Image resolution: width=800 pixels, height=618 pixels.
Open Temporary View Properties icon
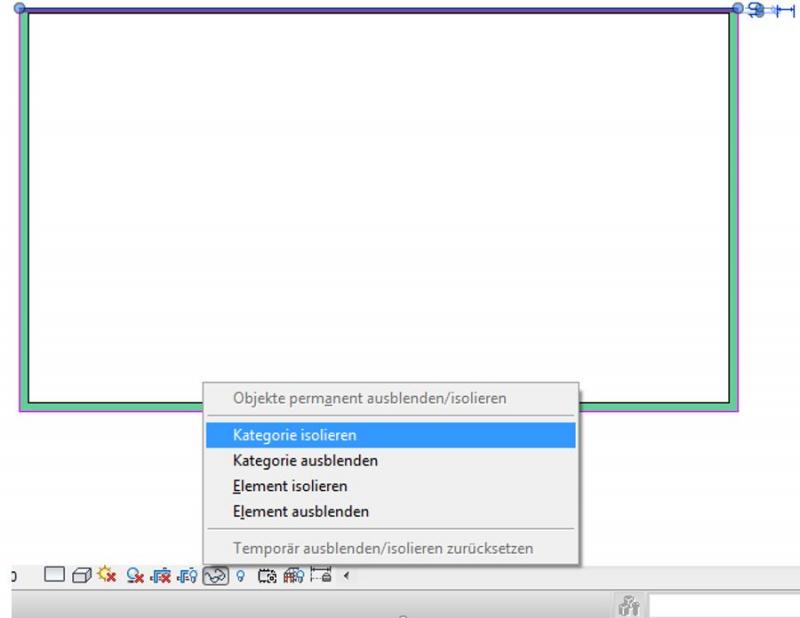[x=267, y=576]
